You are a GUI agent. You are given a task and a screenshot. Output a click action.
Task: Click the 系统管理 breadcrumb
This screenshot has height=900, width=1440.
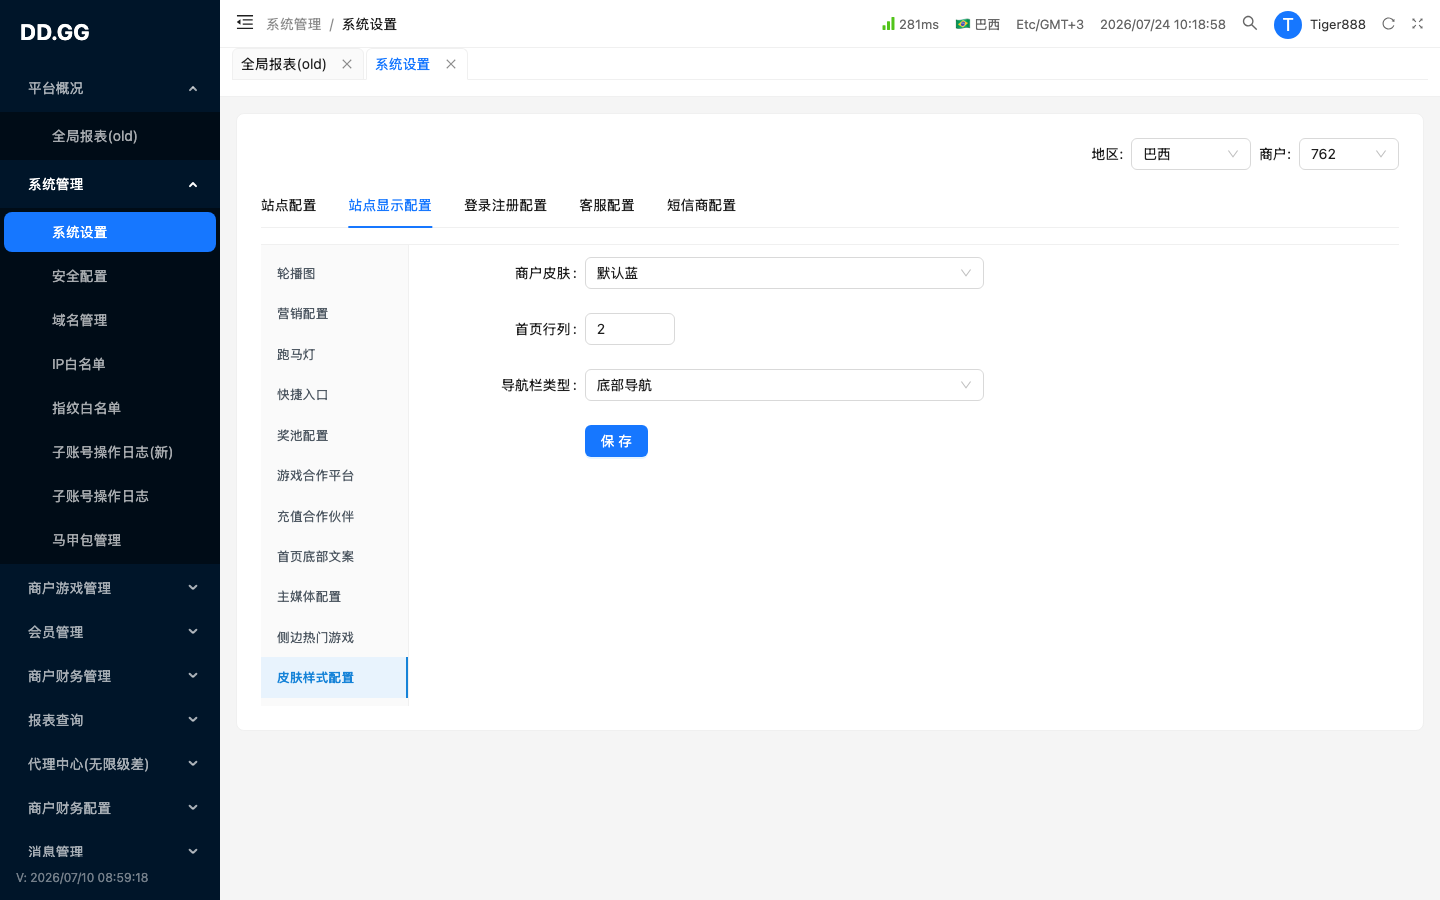click(294, 24)
